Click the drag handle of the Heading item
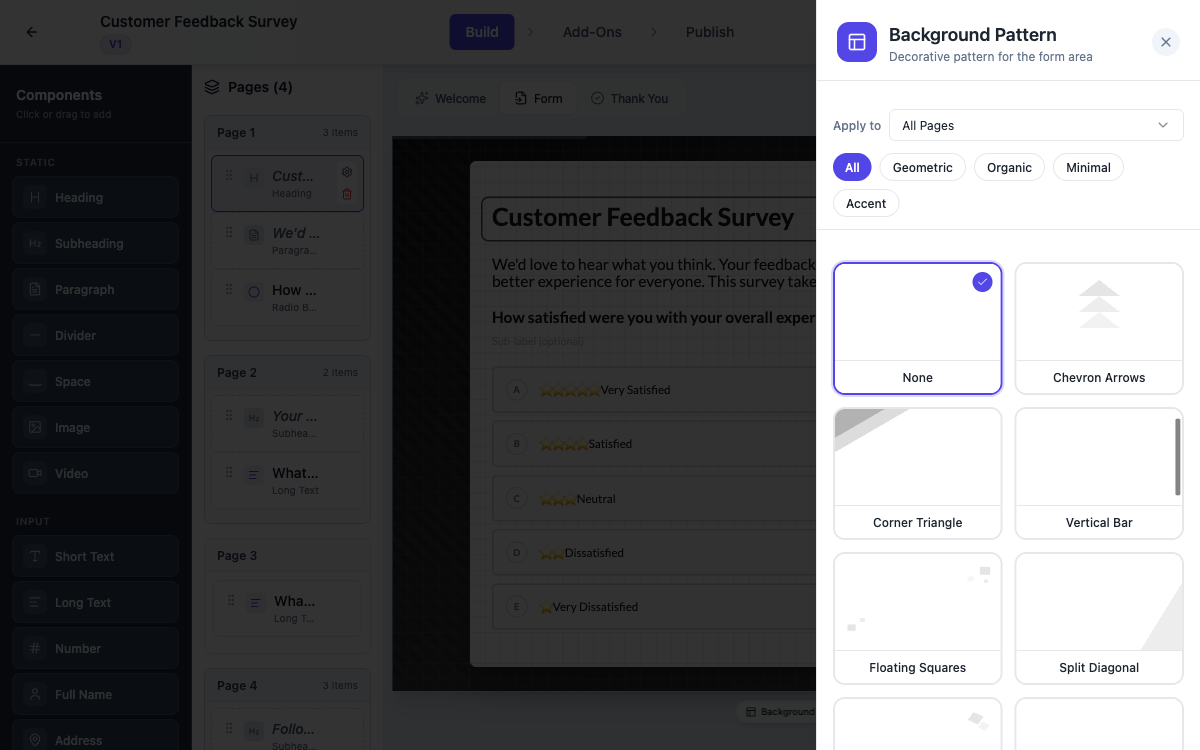 click(x=229, y=176)
